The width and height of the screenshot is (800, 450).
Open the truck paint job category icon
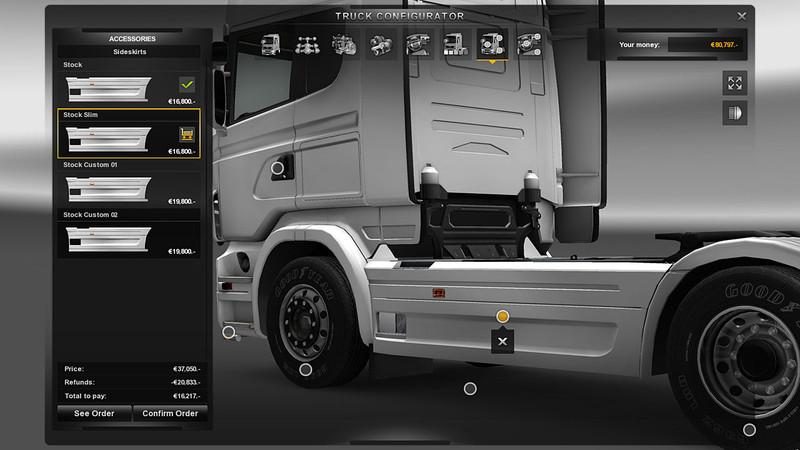[452, 44]
